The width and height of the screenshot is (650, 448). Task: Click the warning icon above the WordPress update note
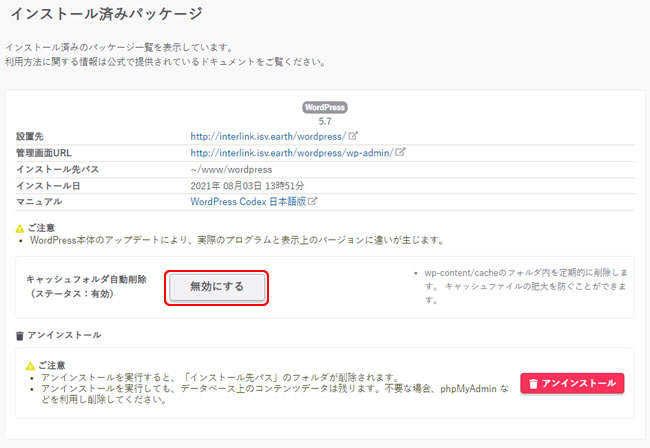[x=20, y=228]
